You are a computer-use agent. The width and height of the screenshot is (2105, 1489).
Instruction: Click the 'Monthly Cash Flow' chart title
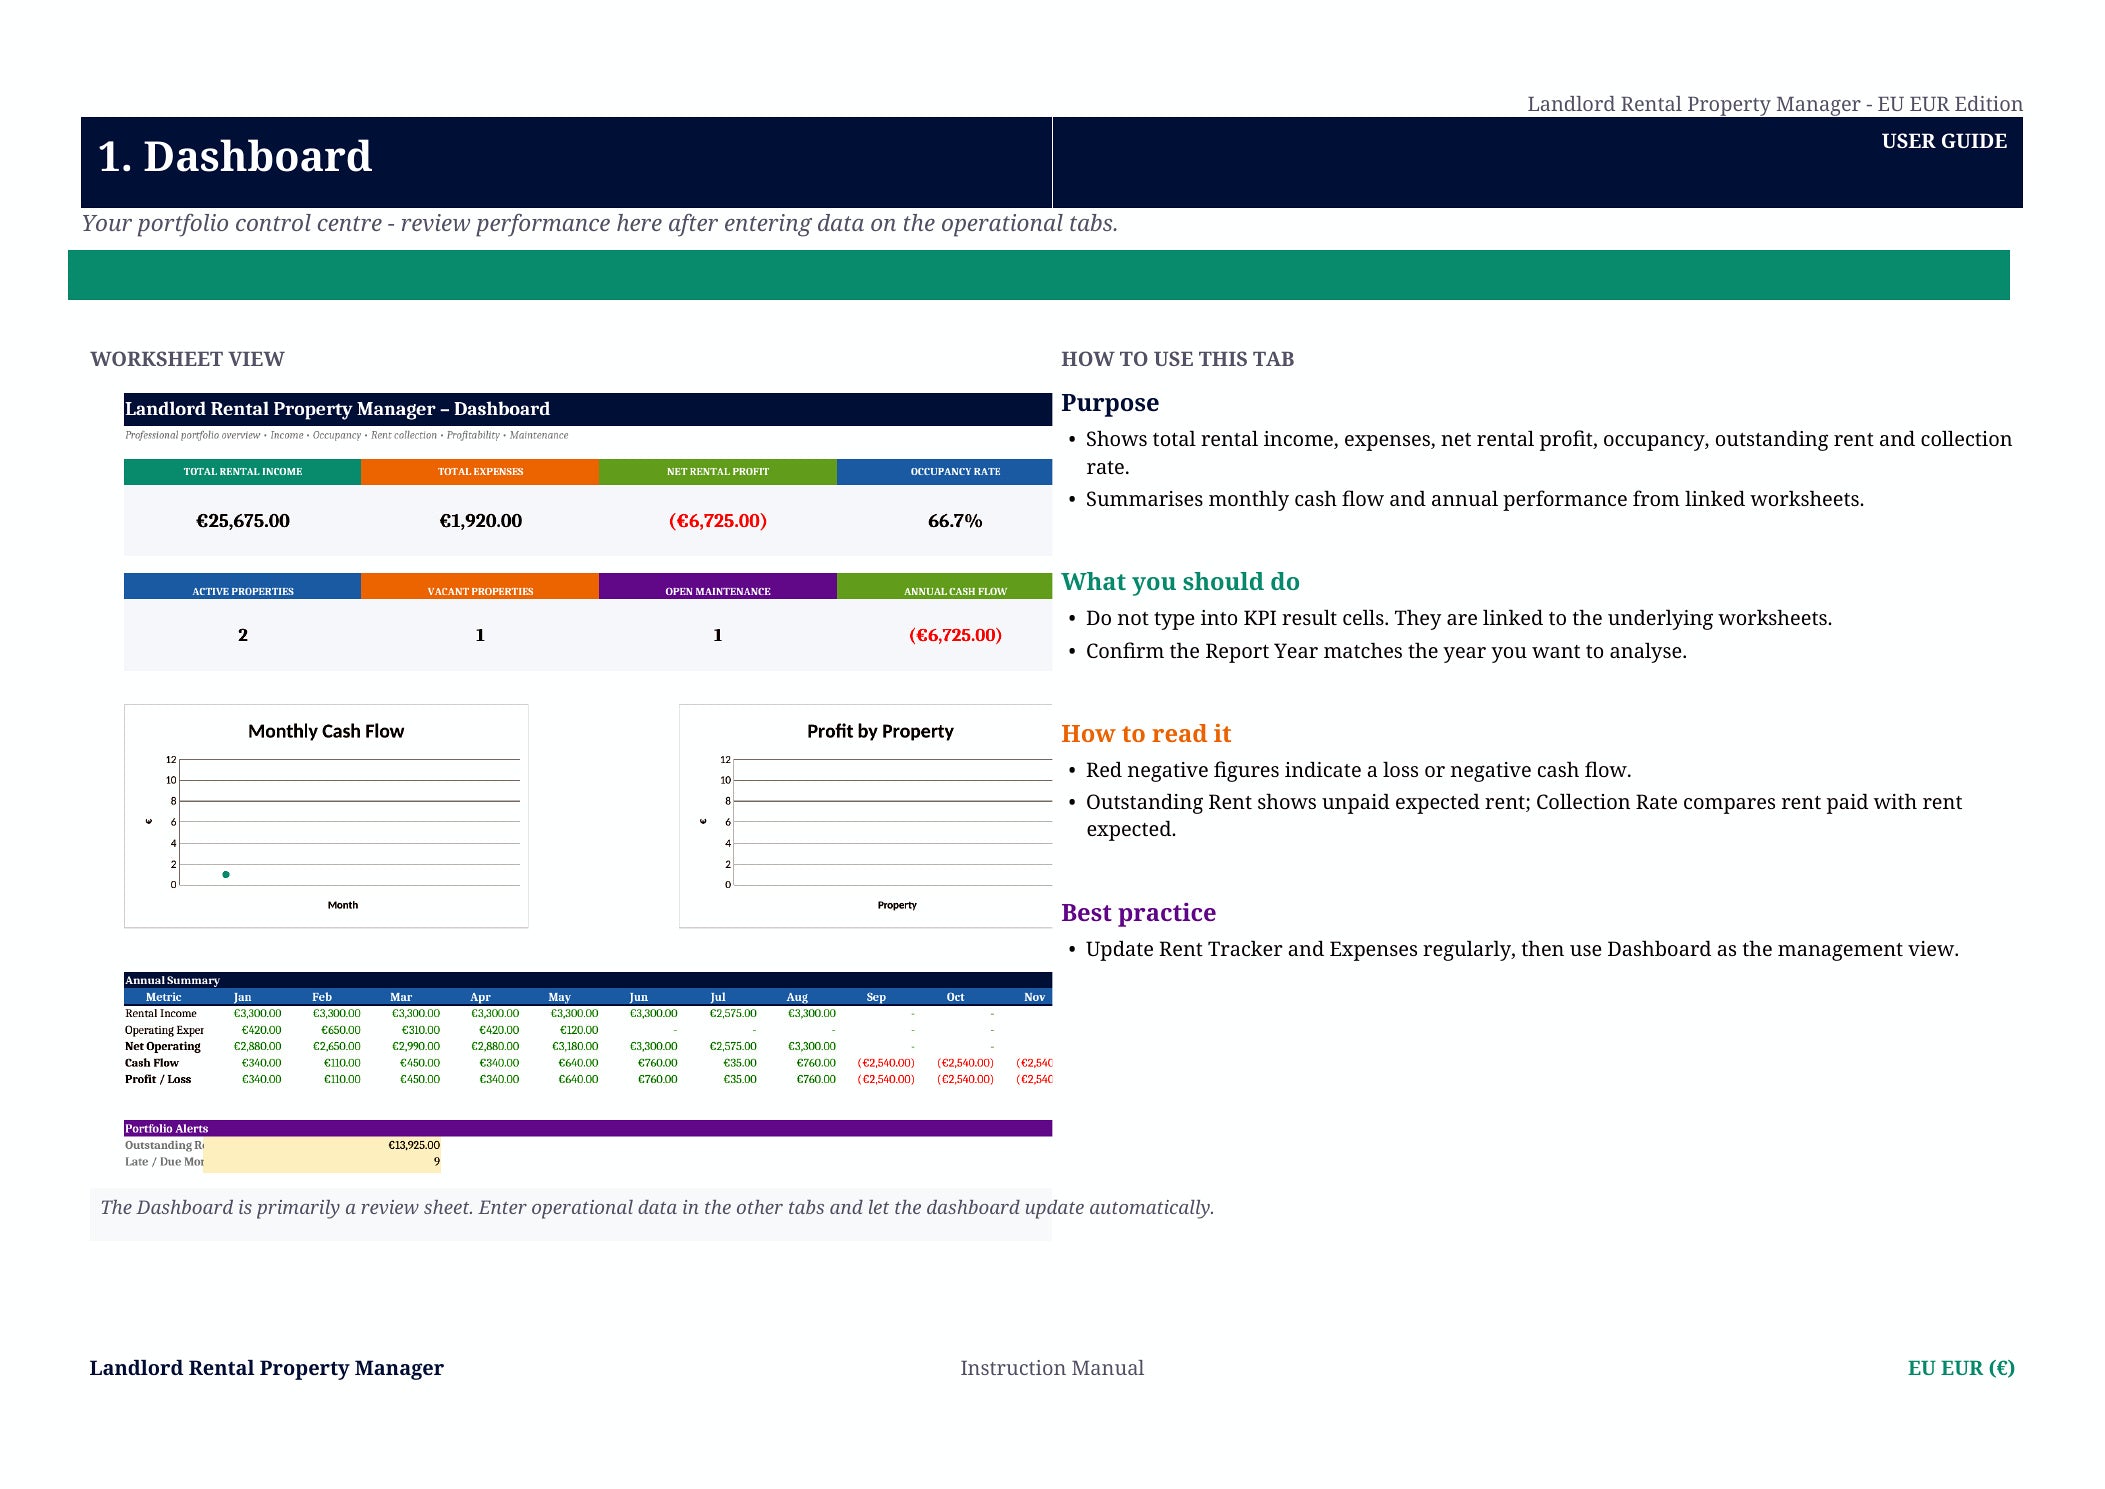(x=326, y=731)
